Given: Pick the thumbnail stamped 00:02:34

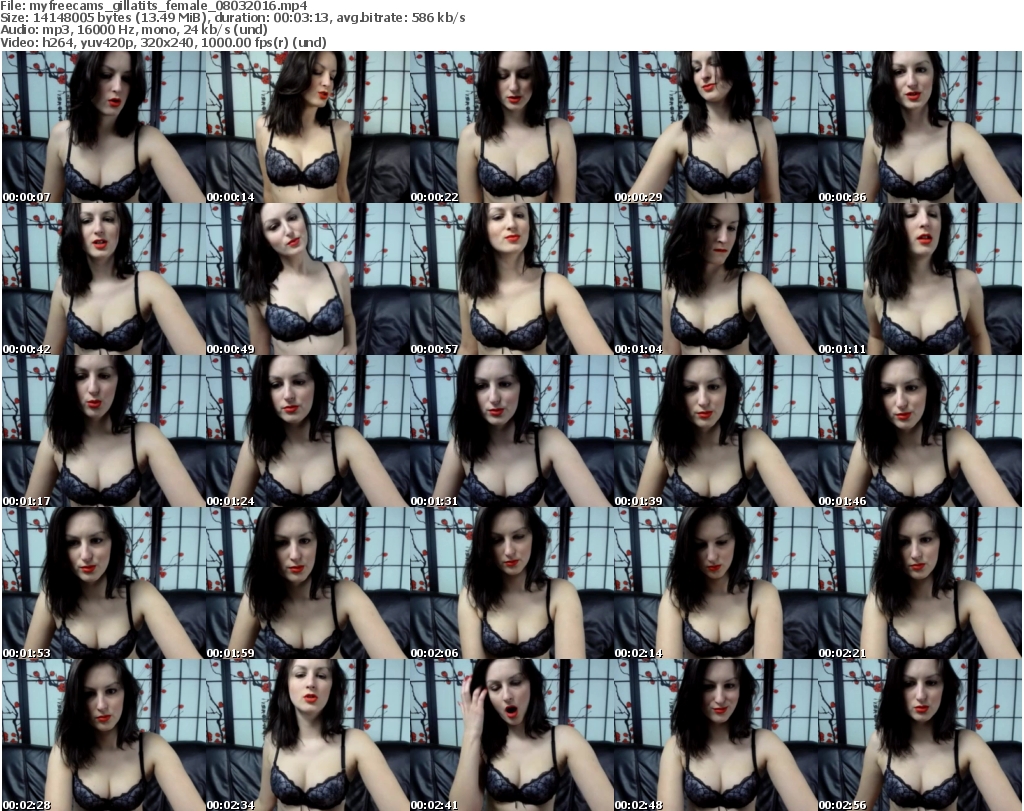Looking at the screenshot, I should coord(308,735).
